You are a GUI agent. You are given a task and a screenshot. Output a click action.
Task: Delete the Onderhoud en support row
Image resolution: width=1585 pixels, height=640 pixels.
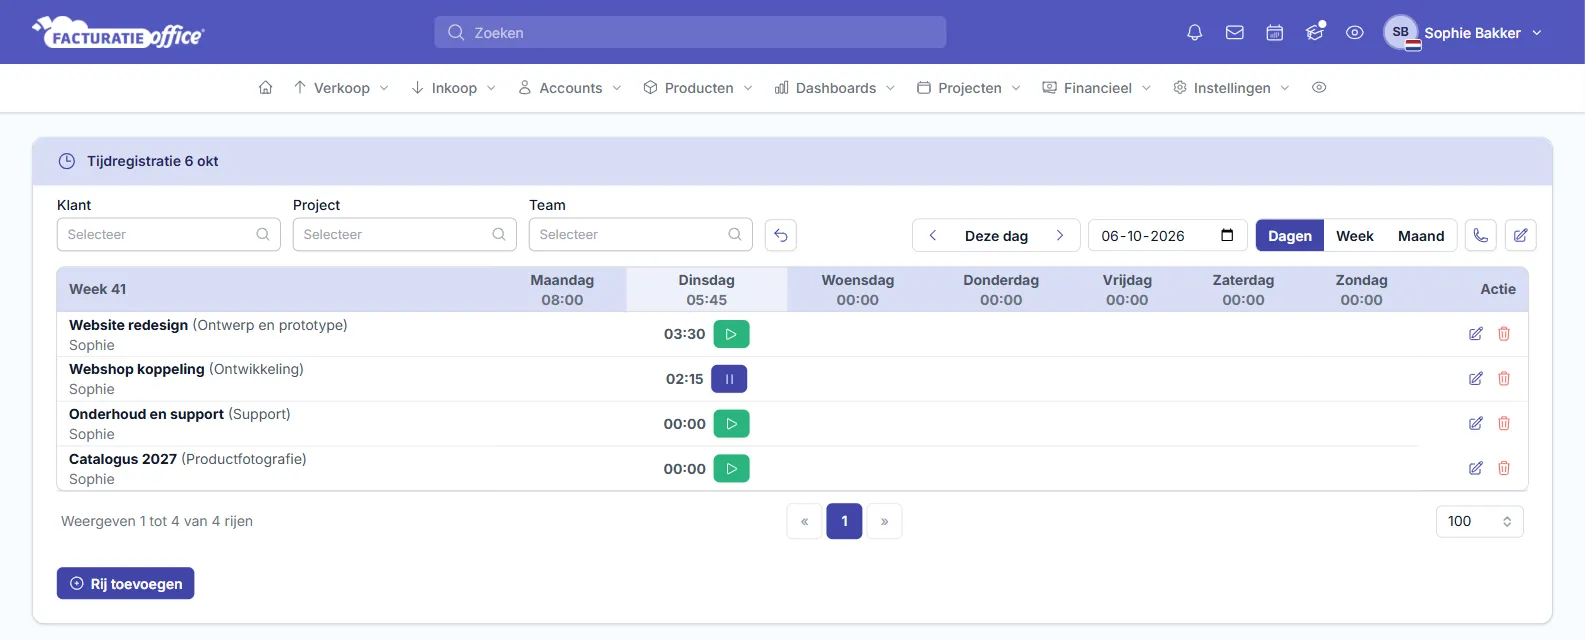[x=1504, y=424]
